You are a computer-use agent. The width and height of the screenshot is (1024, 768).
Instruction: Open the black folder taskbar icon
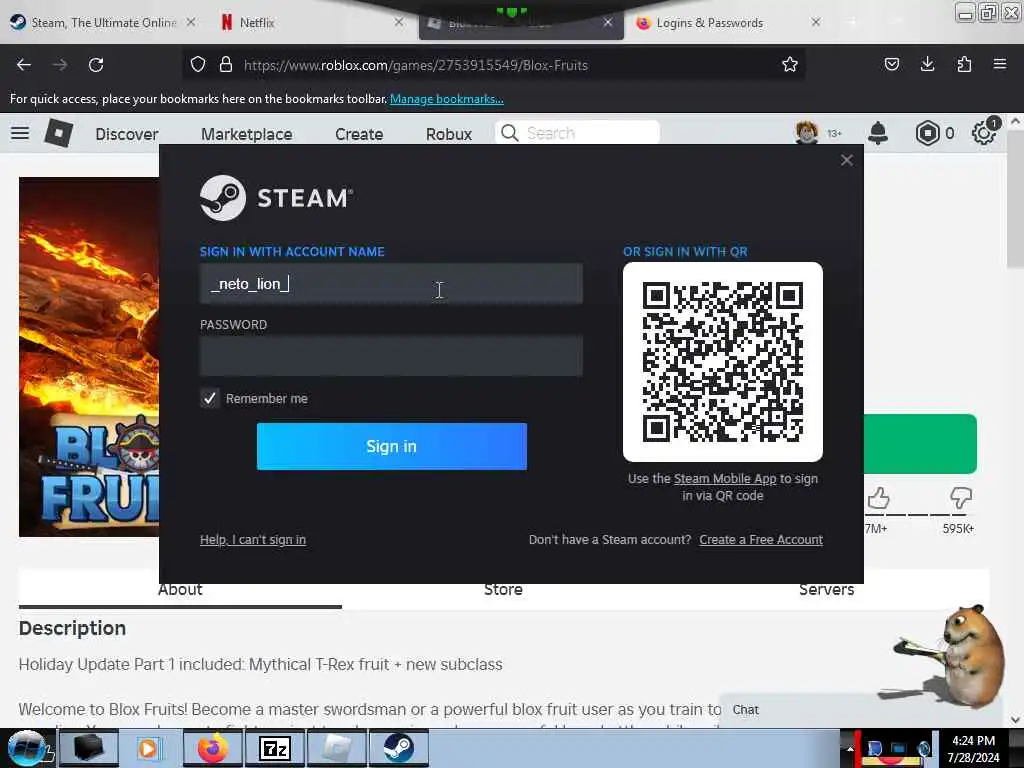(89, 748)
